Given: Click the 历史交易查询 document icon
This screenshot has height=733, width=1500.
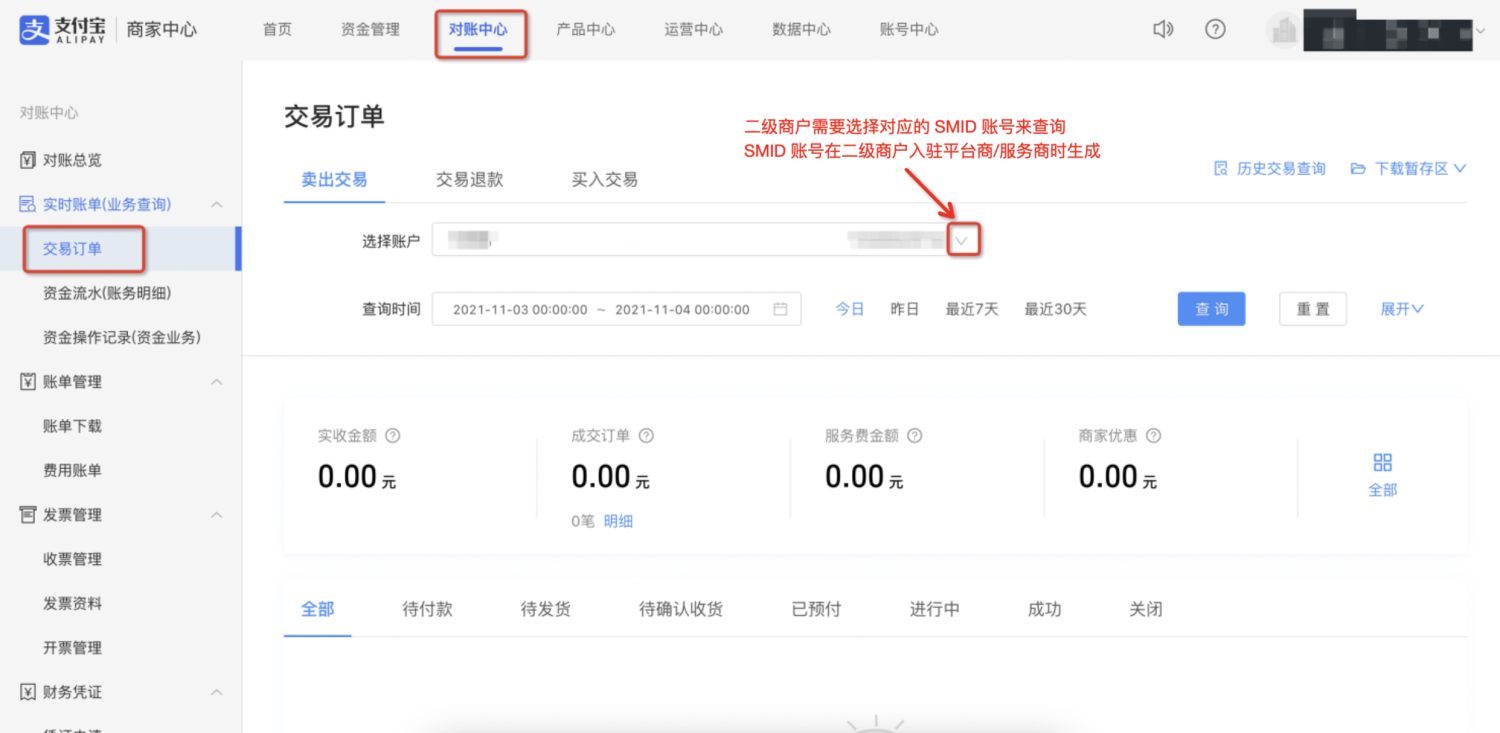Looking at the screenshot, I should click(x=1220, y=168).
